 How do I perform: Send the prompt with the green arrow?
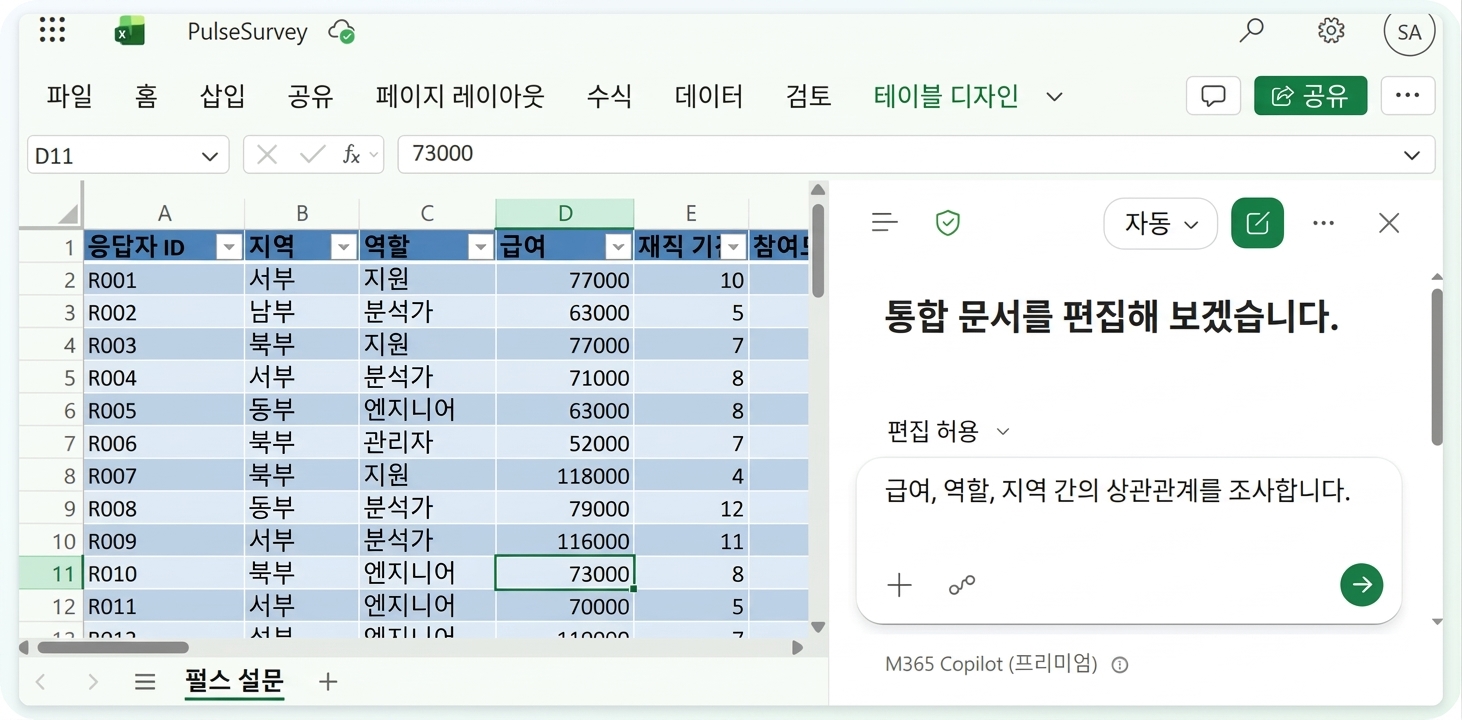point(1361,584)
